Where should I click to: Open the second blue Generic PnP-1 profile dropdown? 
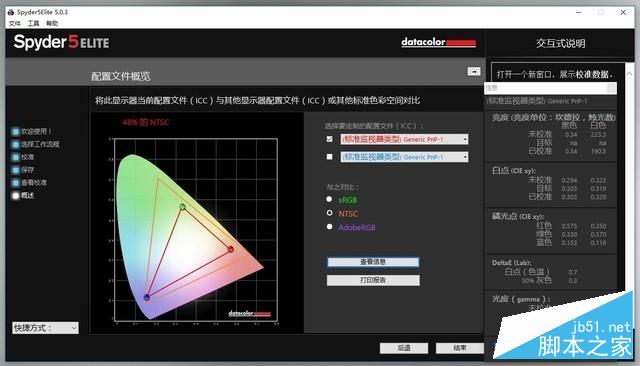point(404,157)
